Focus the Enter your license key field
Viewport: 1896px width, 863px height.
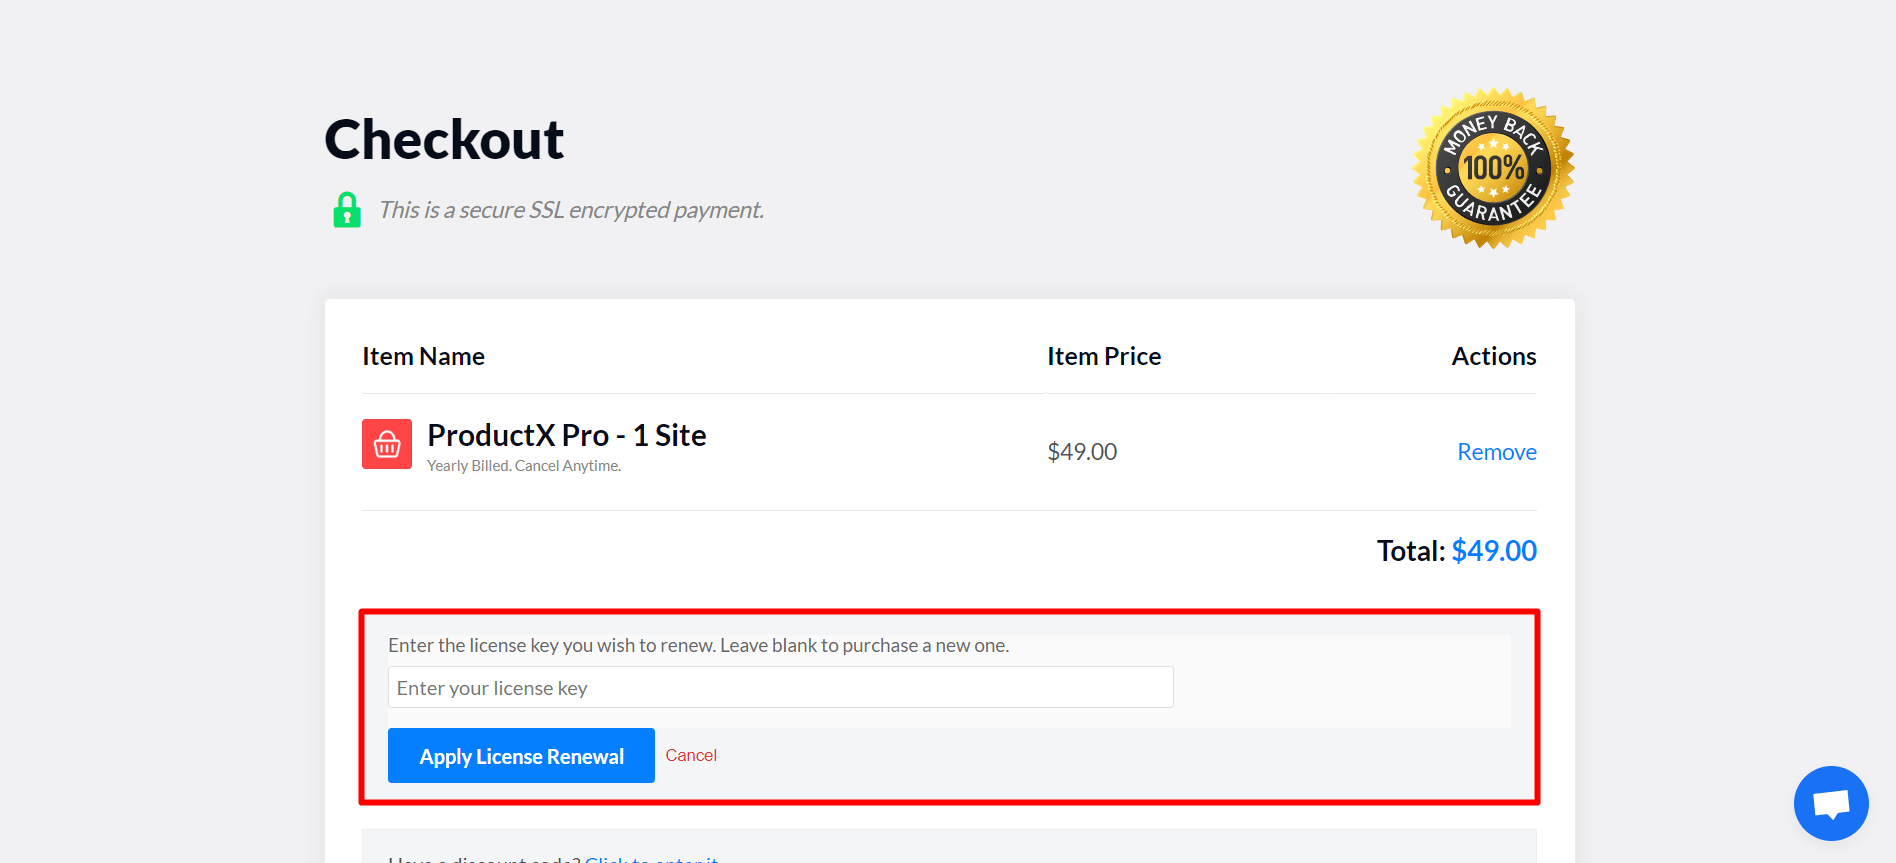[x=780, y=687]
